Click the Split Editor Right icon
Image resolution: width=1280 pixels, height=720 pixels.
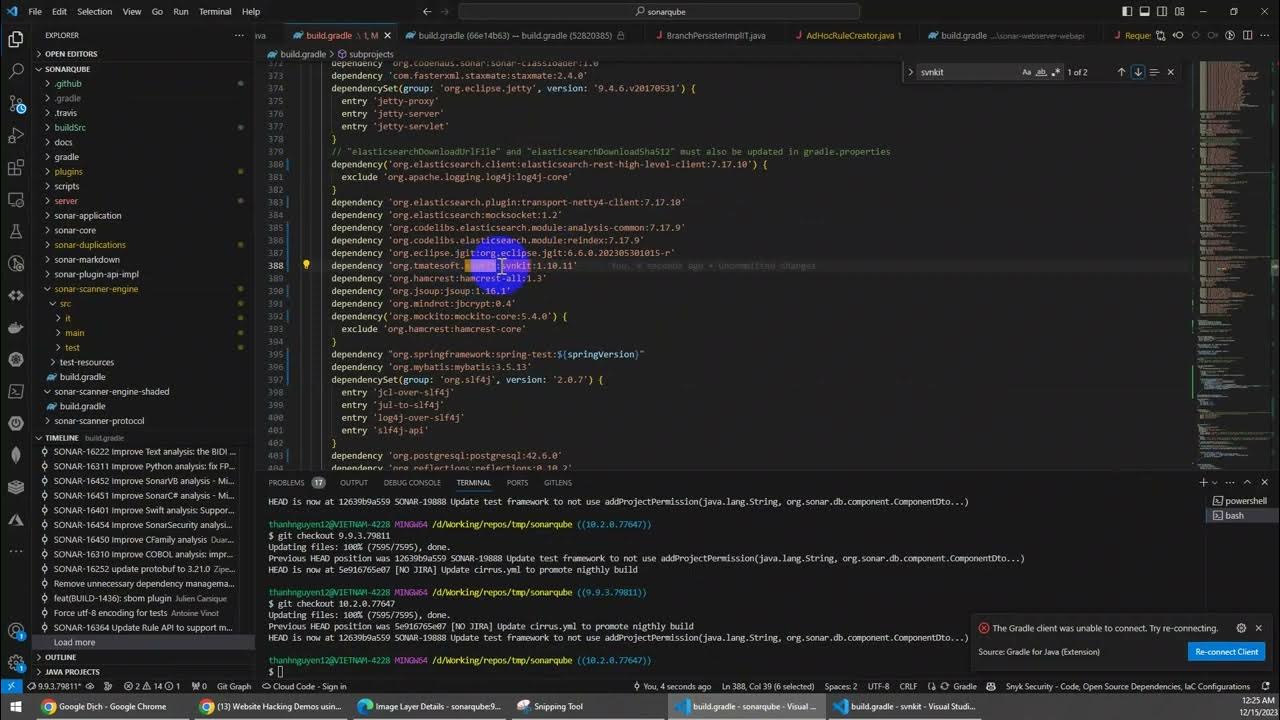[1246, 35]
